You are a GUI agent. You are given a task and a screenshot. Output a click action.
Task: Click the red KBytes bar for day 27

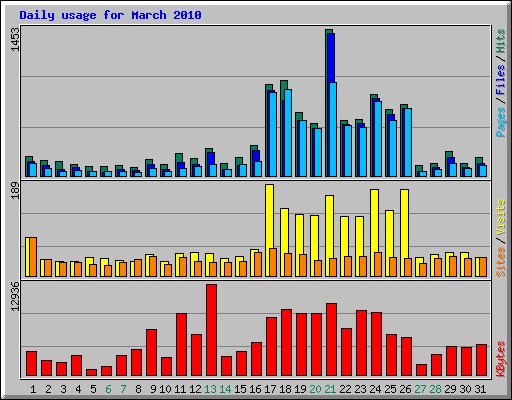421,370
